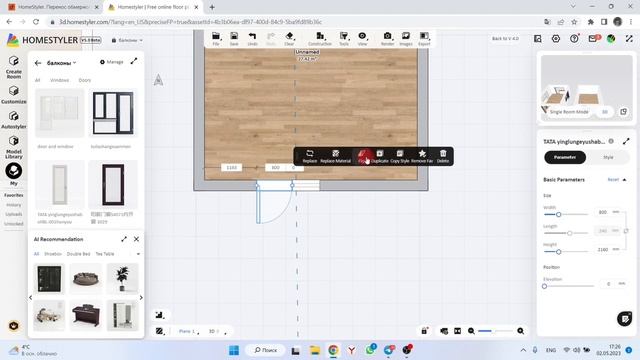This screenshot has height=360, width=640.
Task: Open Favorites in the My list
Action: point(13,195)
